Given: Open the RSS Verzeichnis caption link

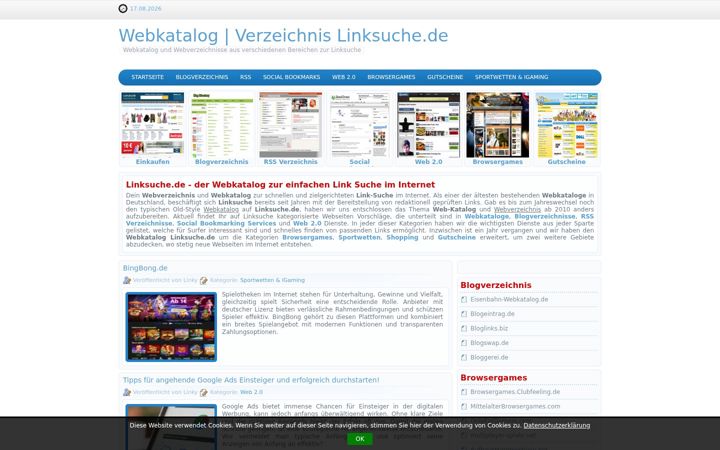Looking at the screenshot, I should click(290, 162).
